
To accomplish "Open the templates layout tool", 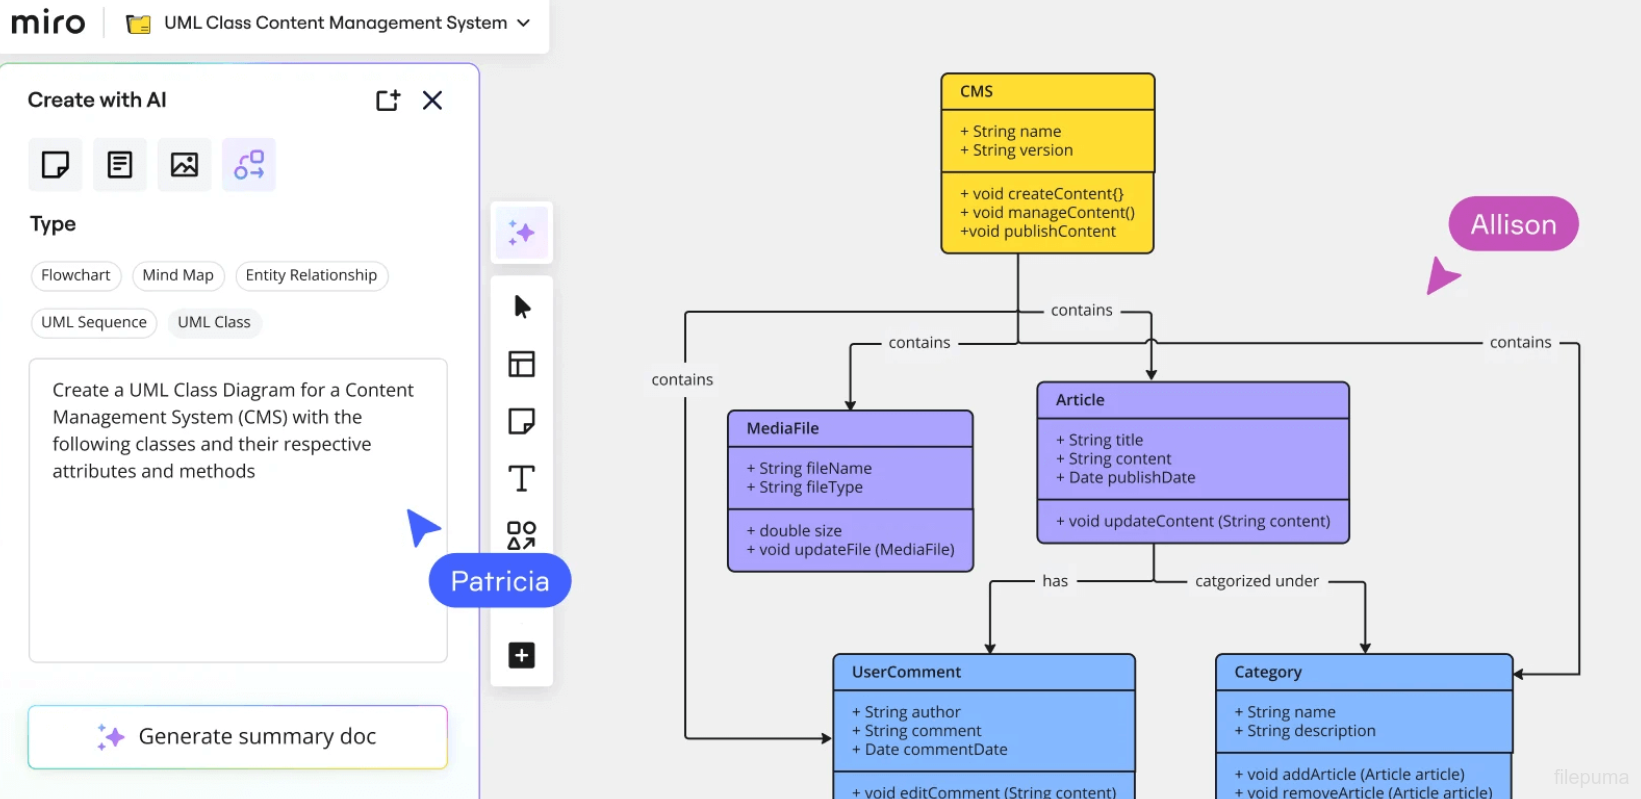I will [522, 364].
